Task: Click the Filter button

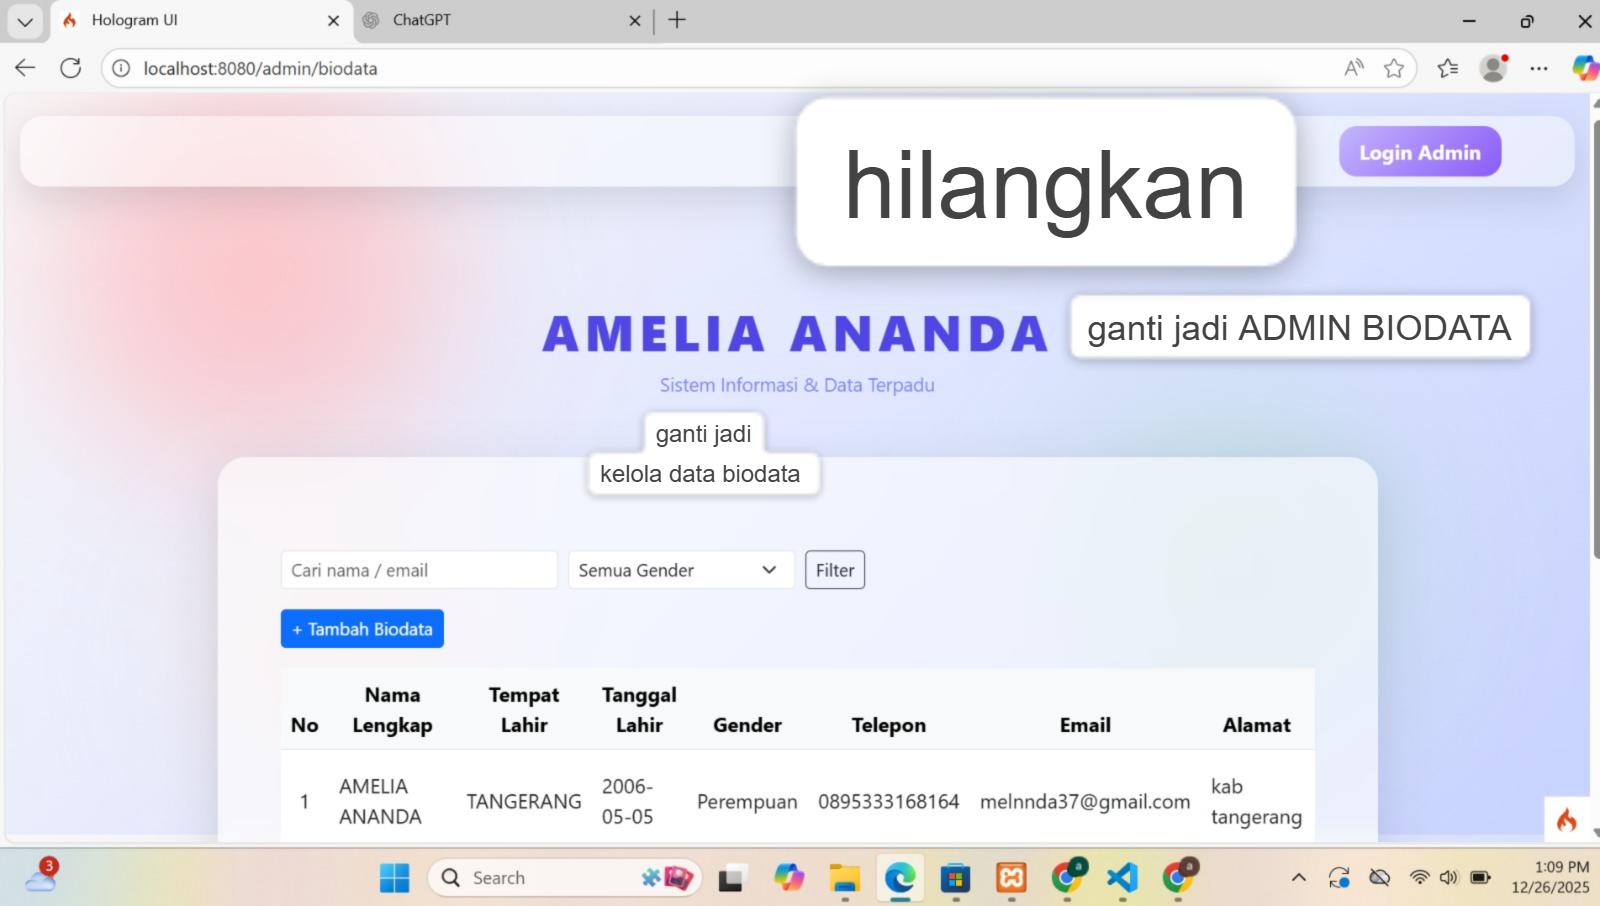Action: tap(835, 570)
